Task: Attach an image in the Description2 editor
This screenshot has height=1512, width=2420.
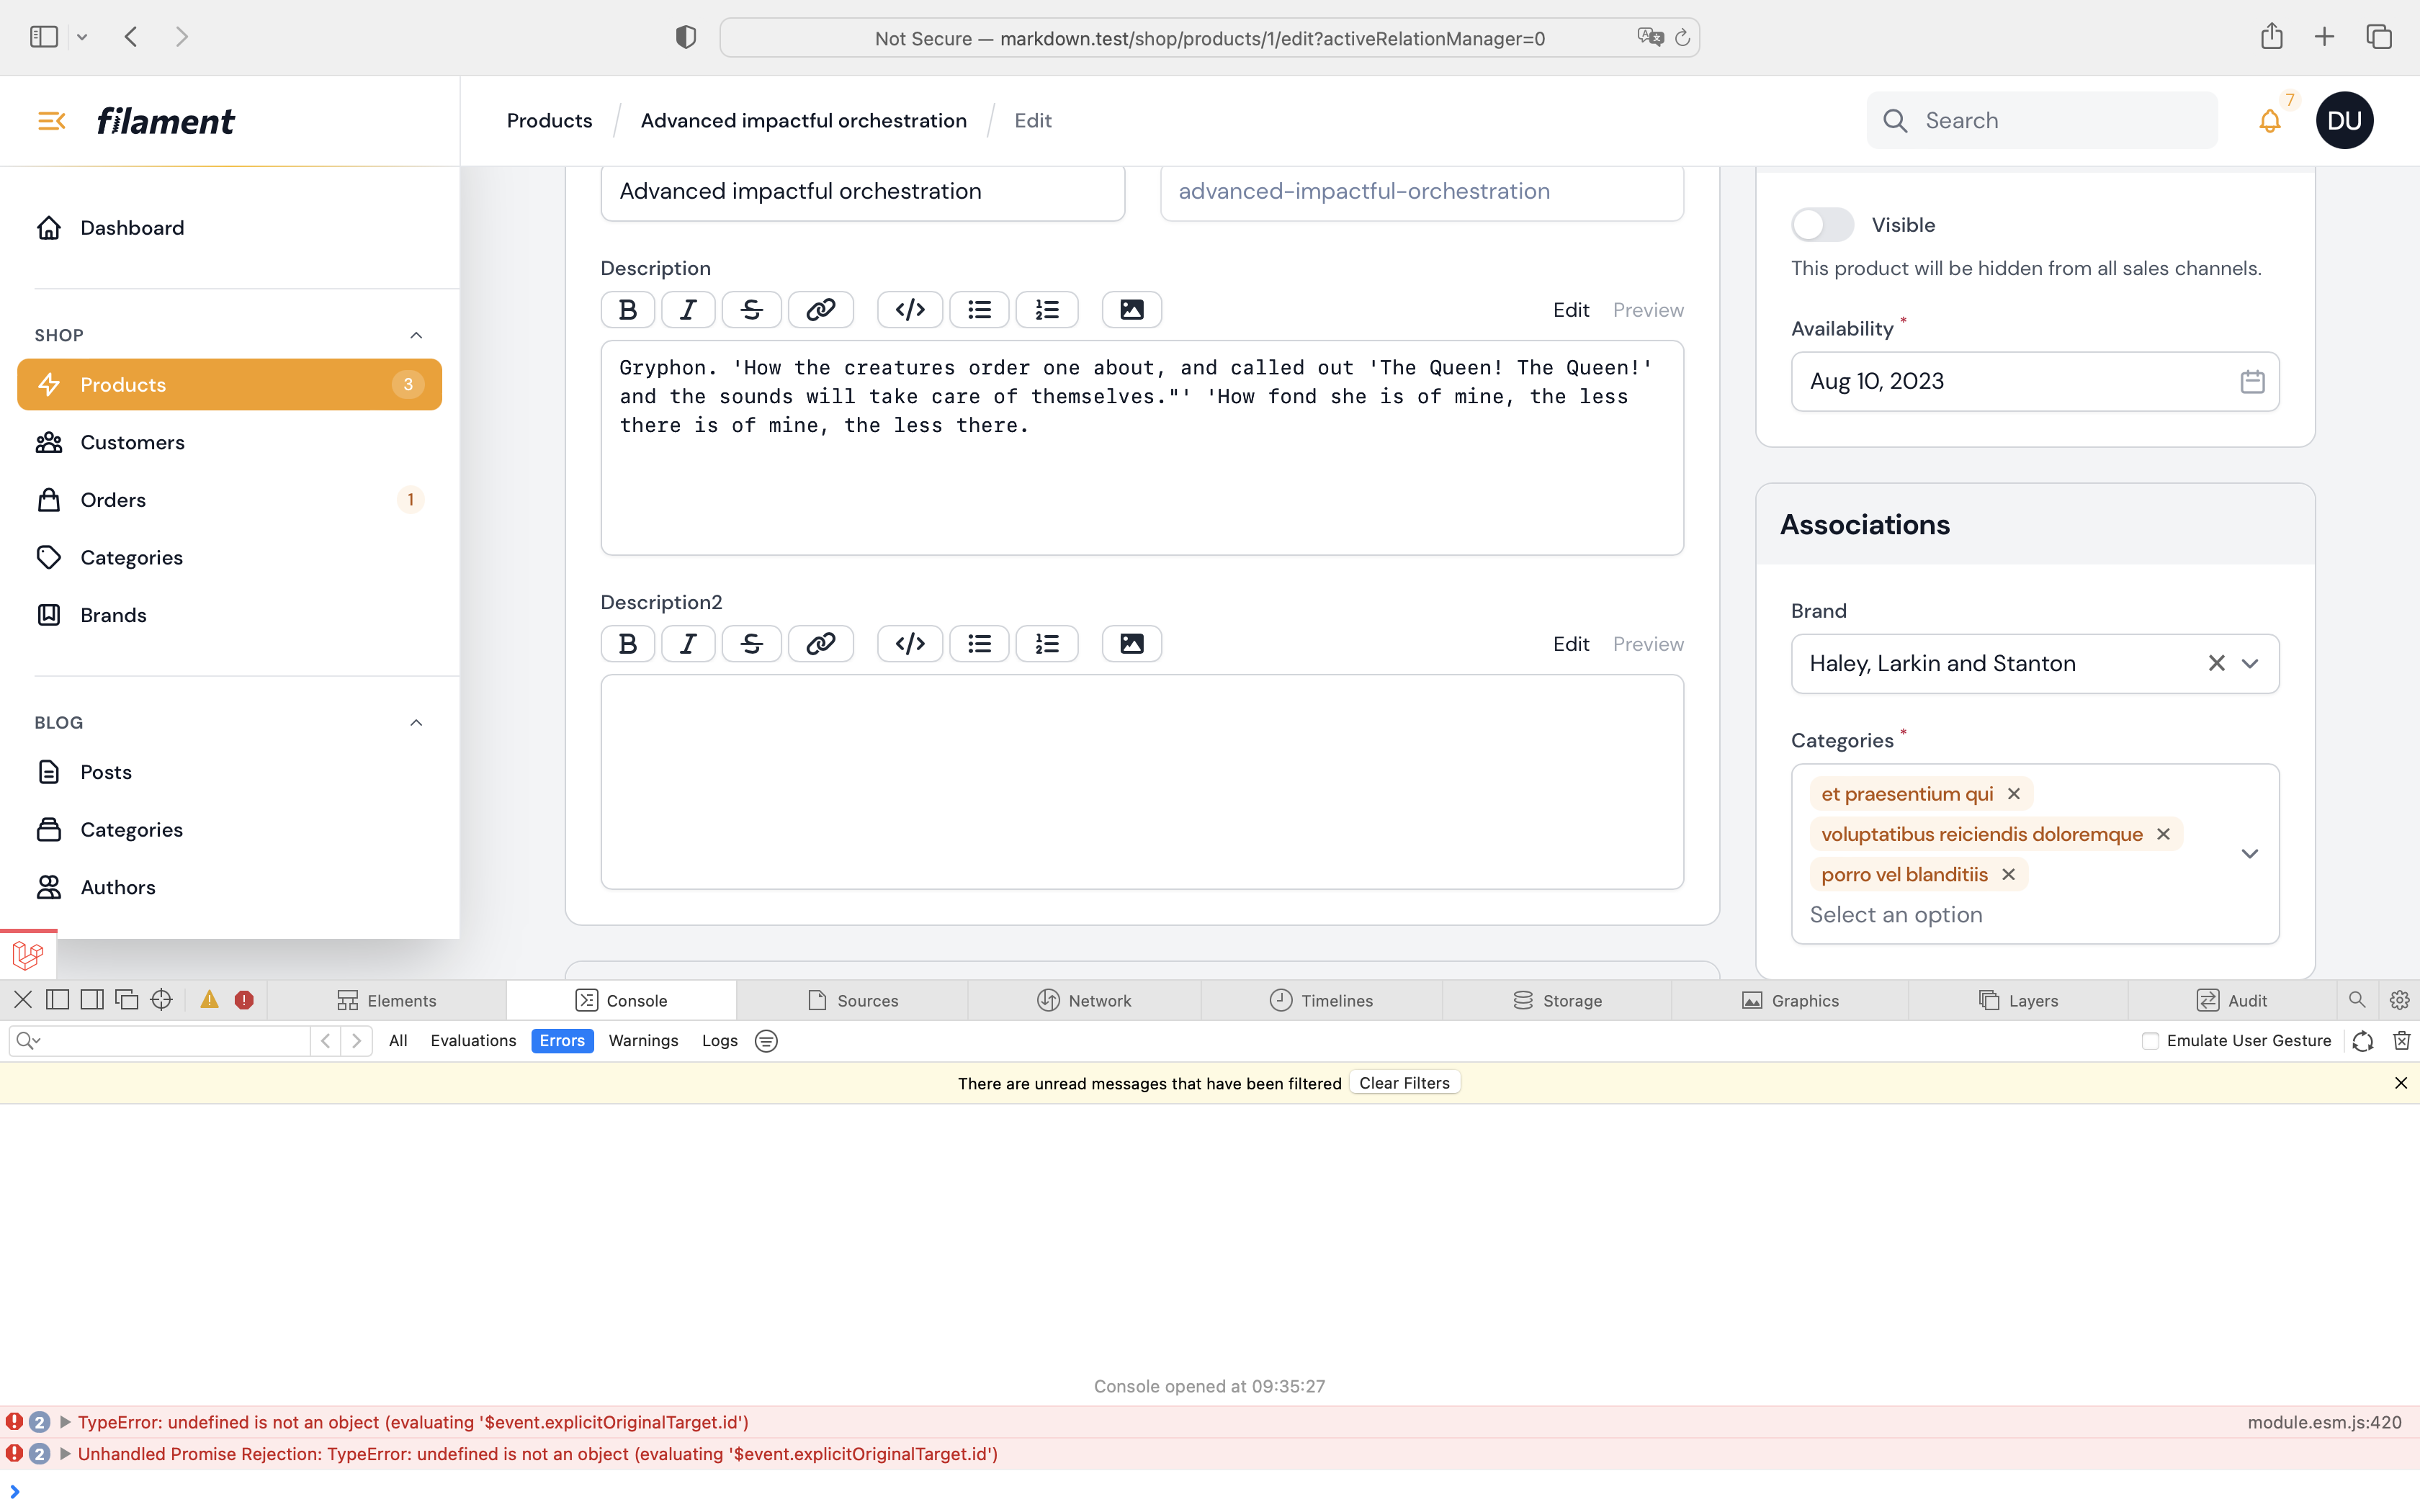Action: click(1130, 643)
